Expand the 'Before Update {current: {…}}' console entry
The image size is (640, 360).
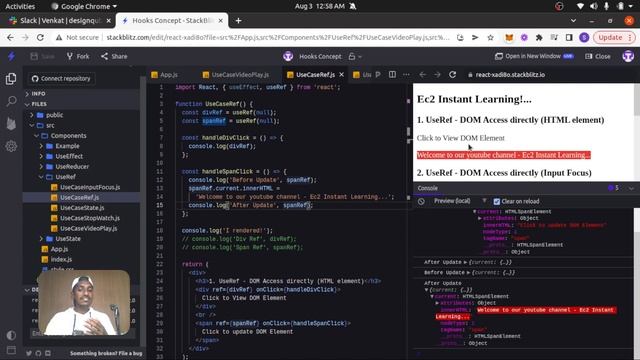pyautogui.click(x=469, y=272)
